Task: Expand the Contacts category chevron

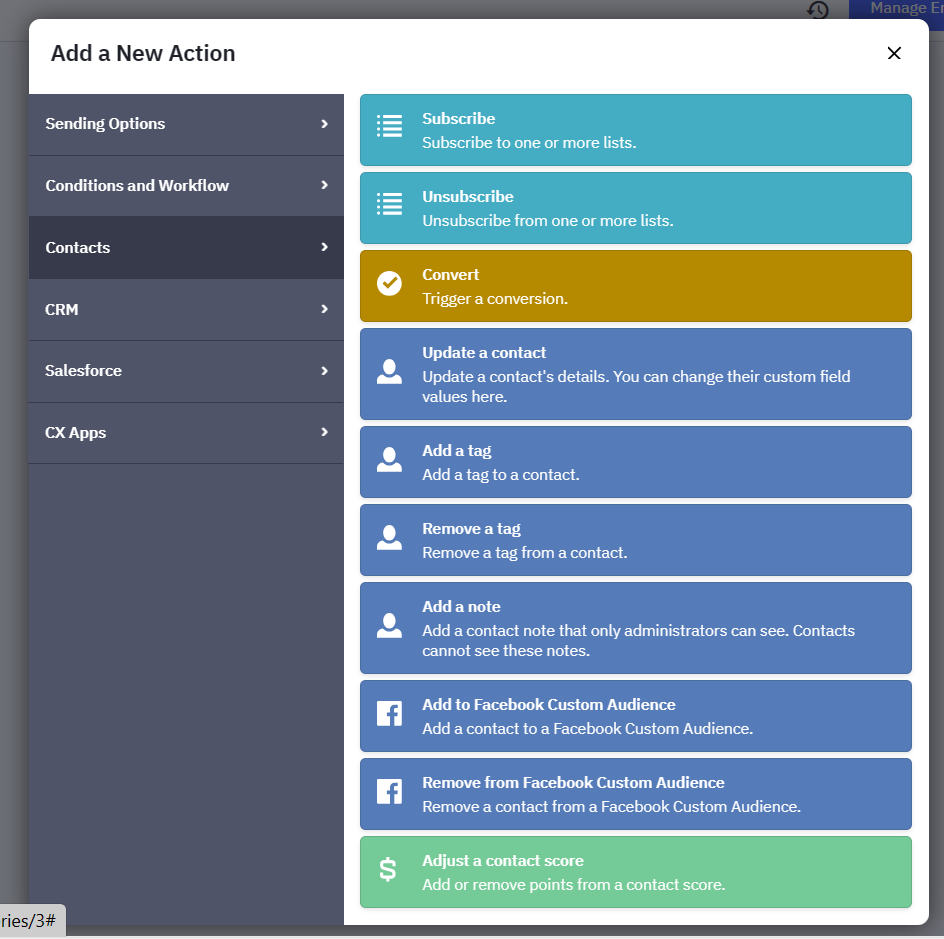Action: coord(324,247)
